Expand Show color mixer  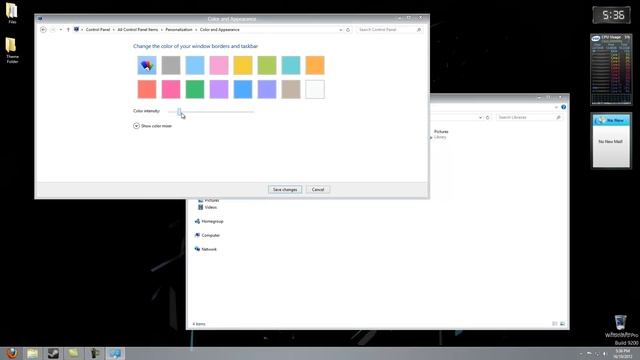click(153, 126)
